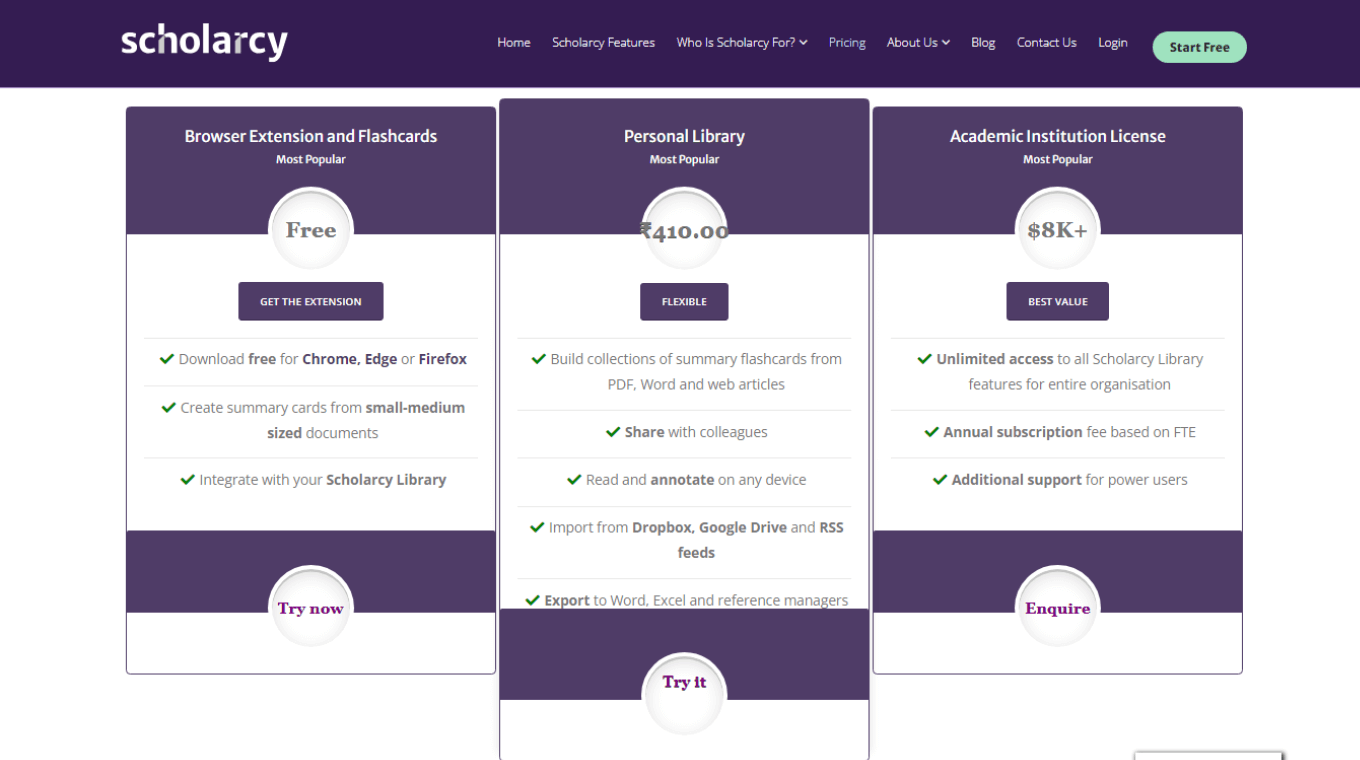Click Most Popular under Personal Library

684,159
